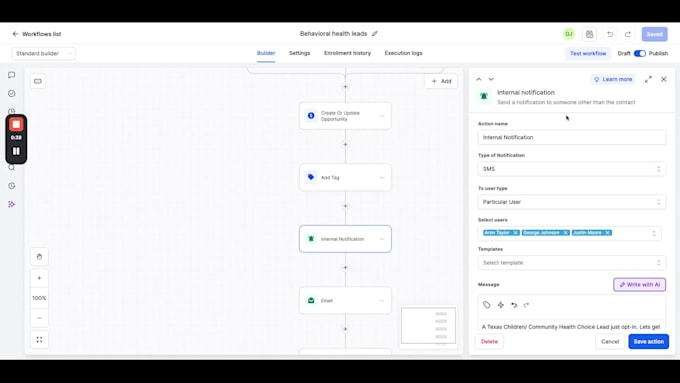Viewport: 680px width, 383px height.
Task: Switch to the Builder tab
Action: click(x=266, y=53)
